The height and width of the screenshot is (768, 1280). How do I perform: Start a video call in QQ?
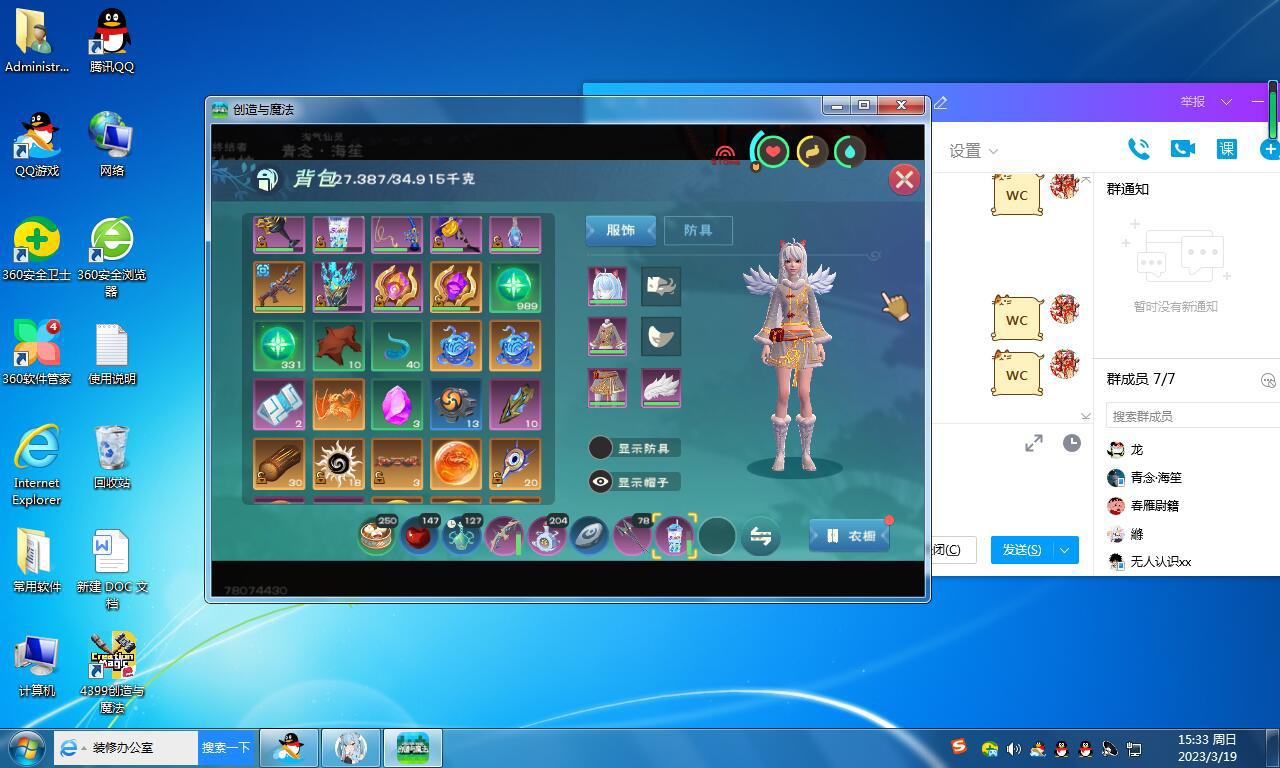(1183, 149)
